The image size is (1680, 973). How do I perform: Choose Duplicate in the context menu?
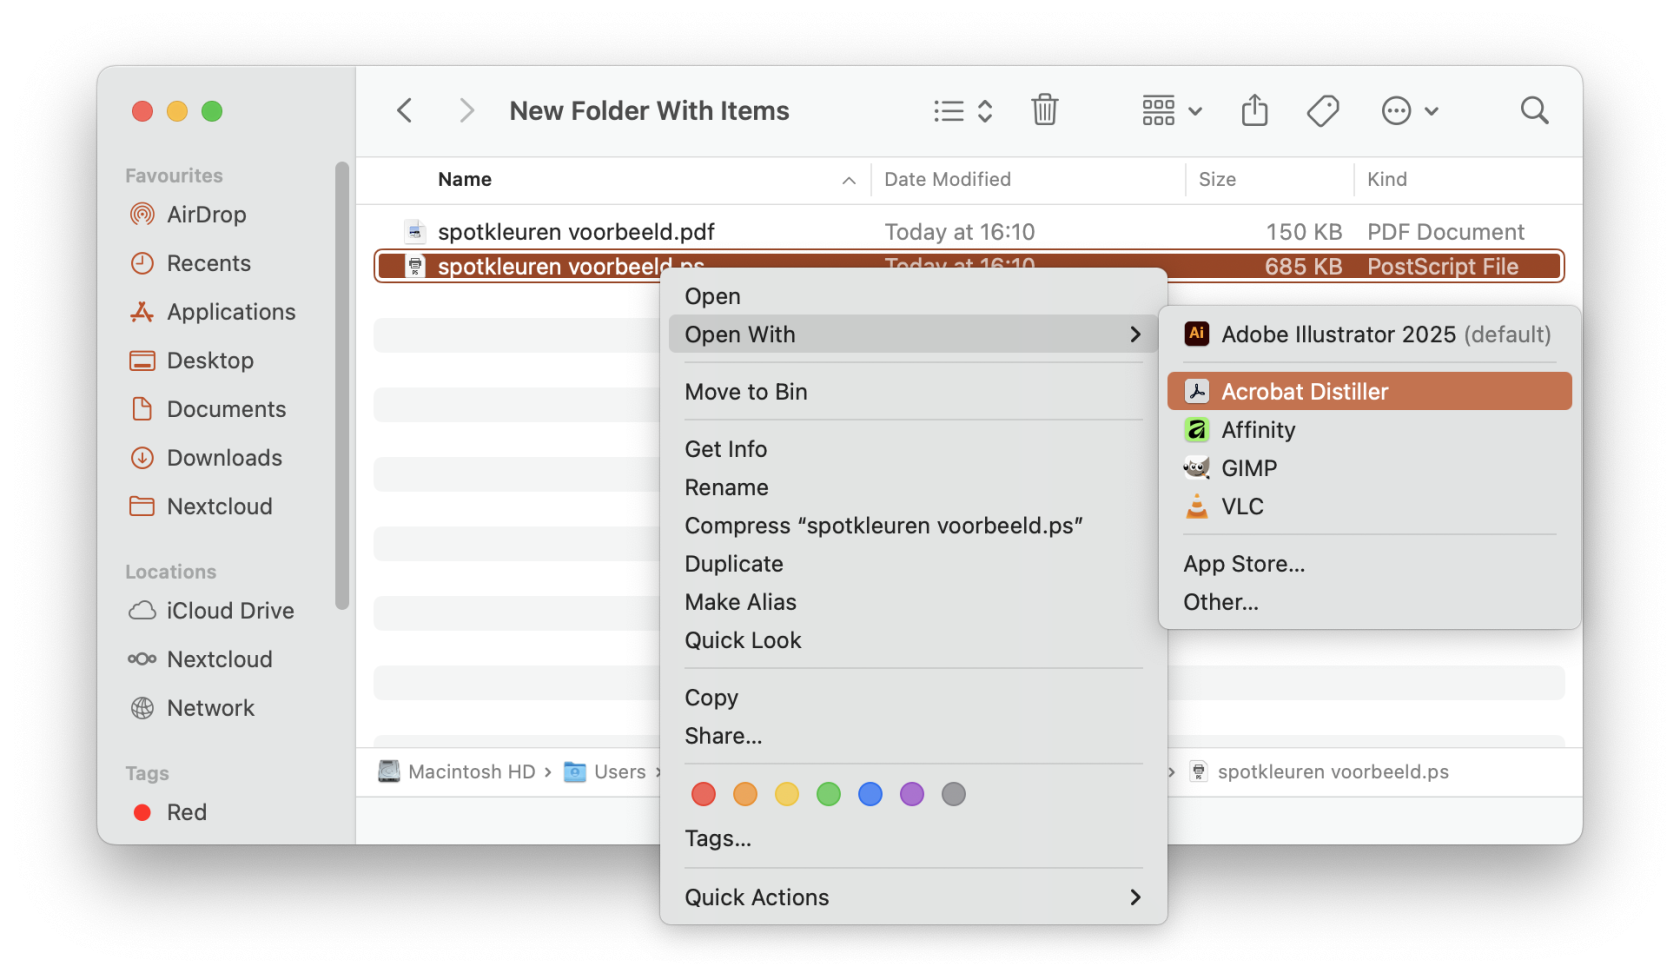734,563
